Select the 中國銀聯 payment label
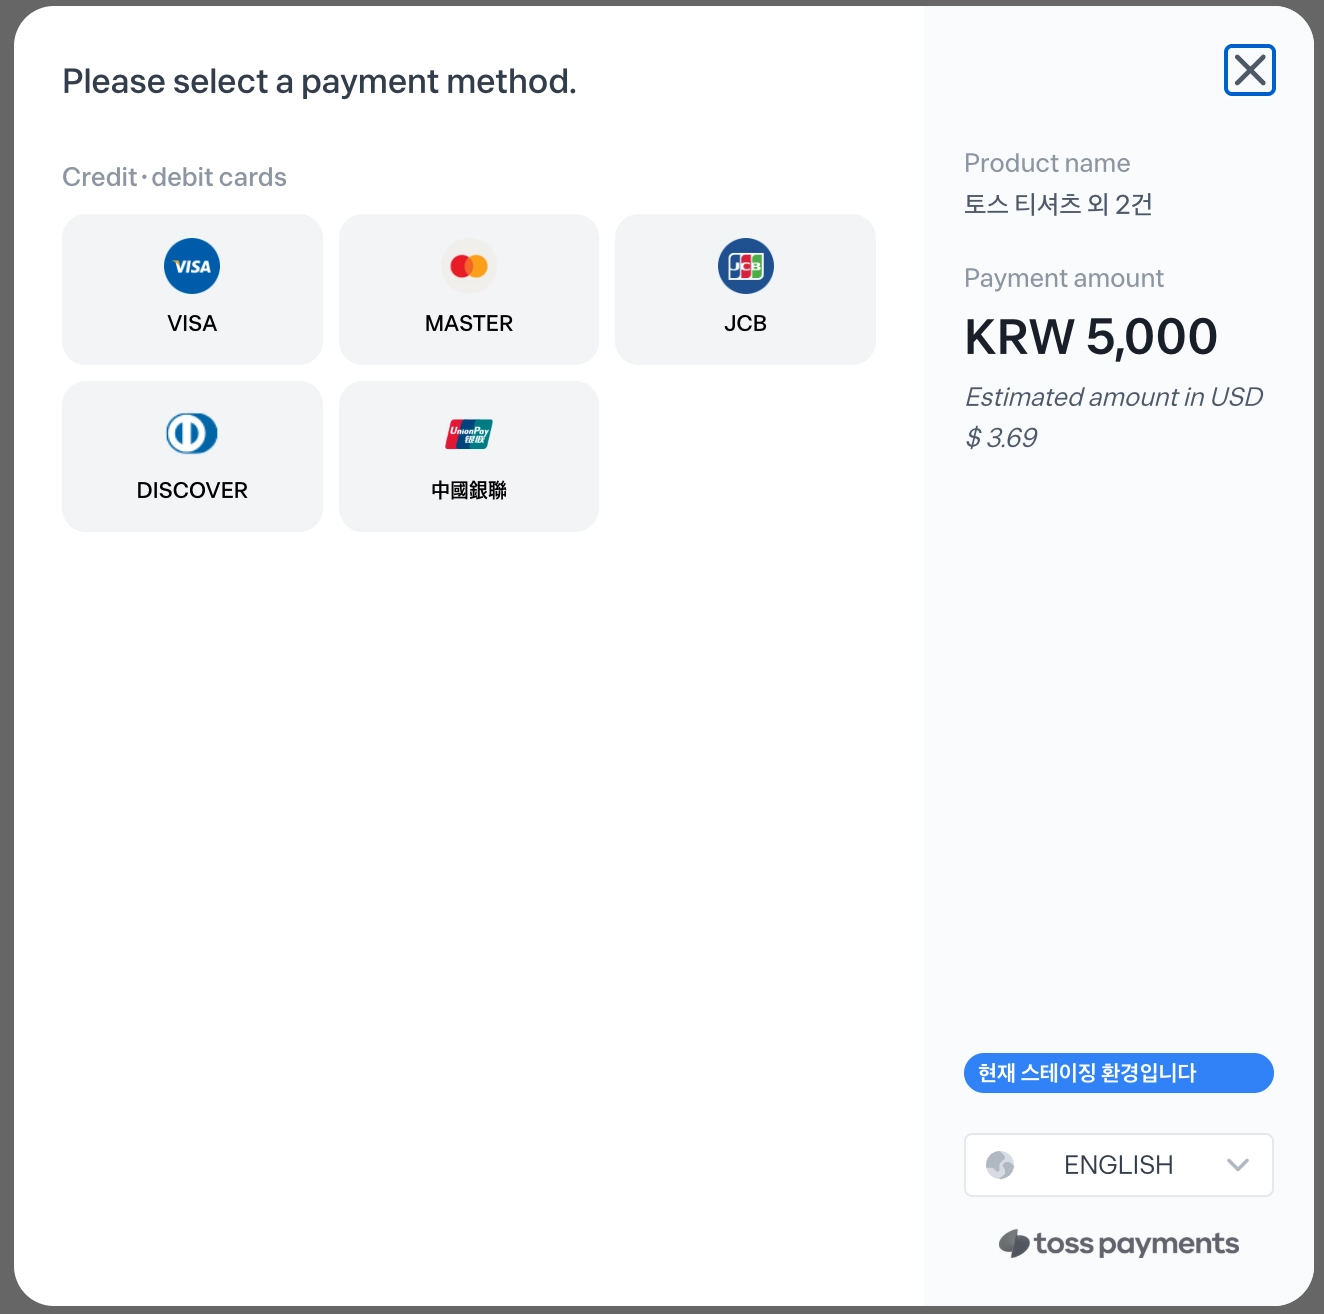This screenshot has width=1324, height=1314. [469, 490]
